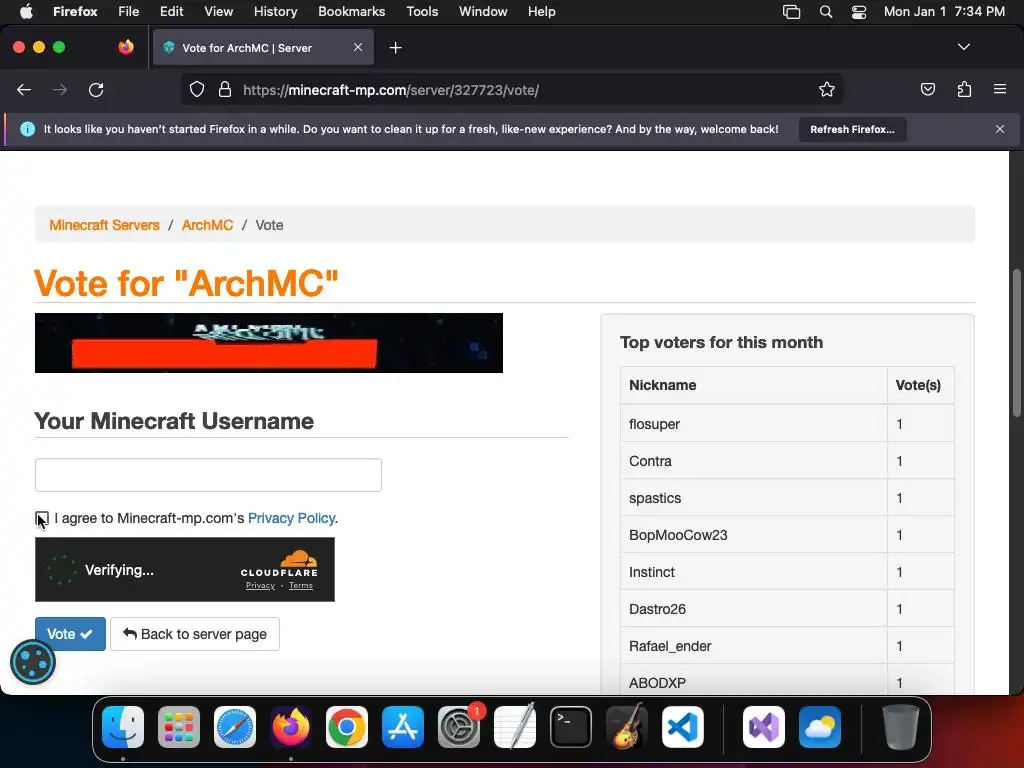Screen dimensions: 1024x768
Task: Launch Safari from the dock
Action: (x=235, y=727)
